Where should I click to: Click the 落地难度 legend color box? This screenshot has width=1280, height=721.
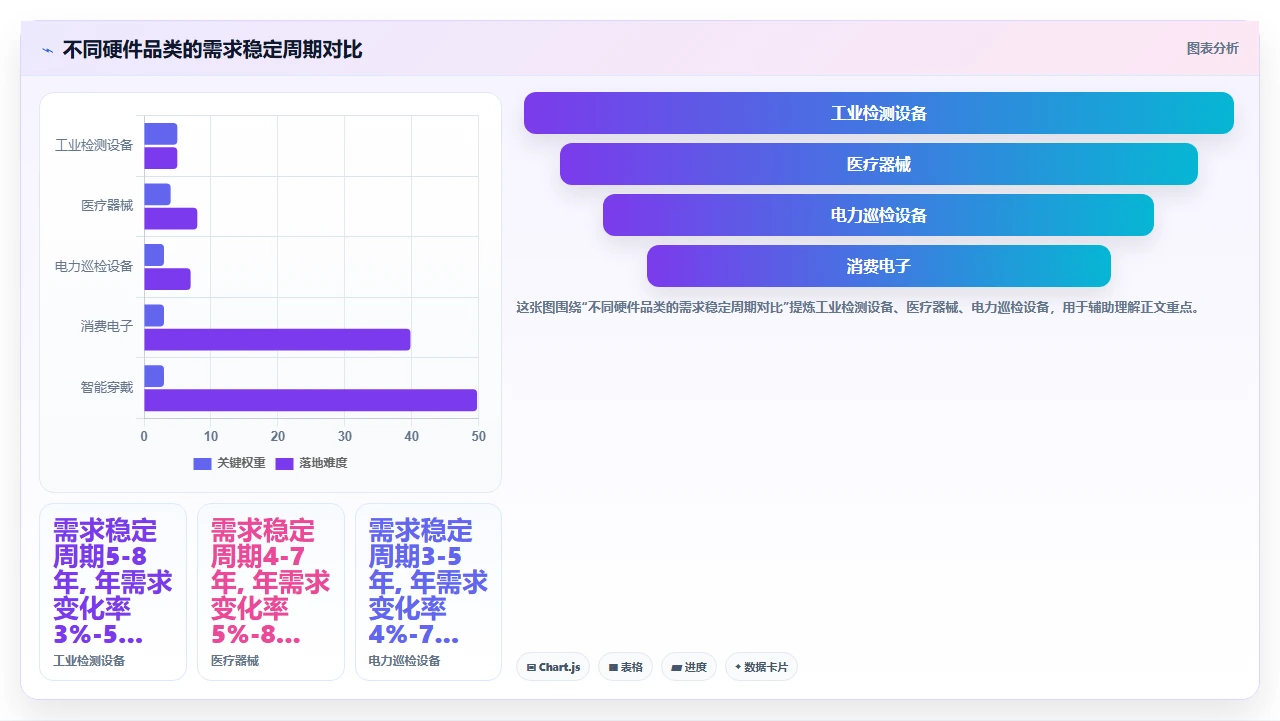284,463
